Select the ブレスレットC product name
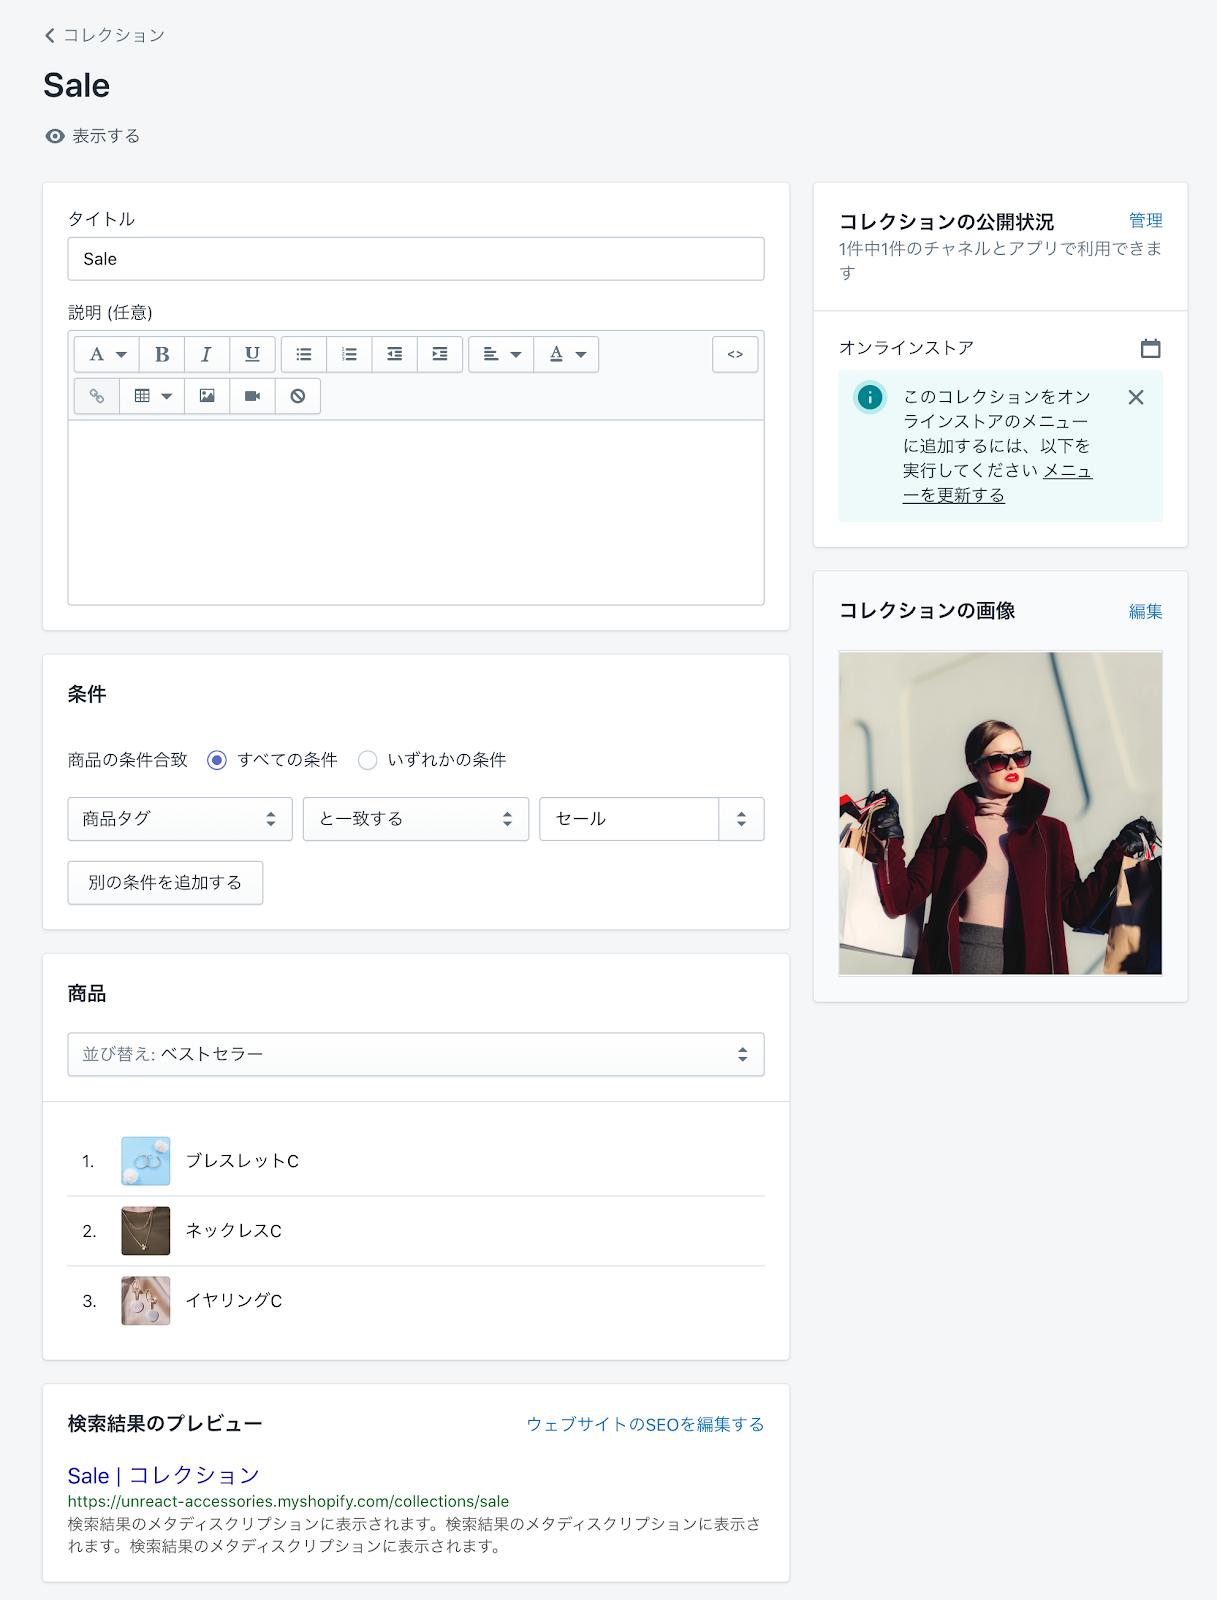The height and width of the screenshot is (1600, 1217). (x=243, y=1161)
